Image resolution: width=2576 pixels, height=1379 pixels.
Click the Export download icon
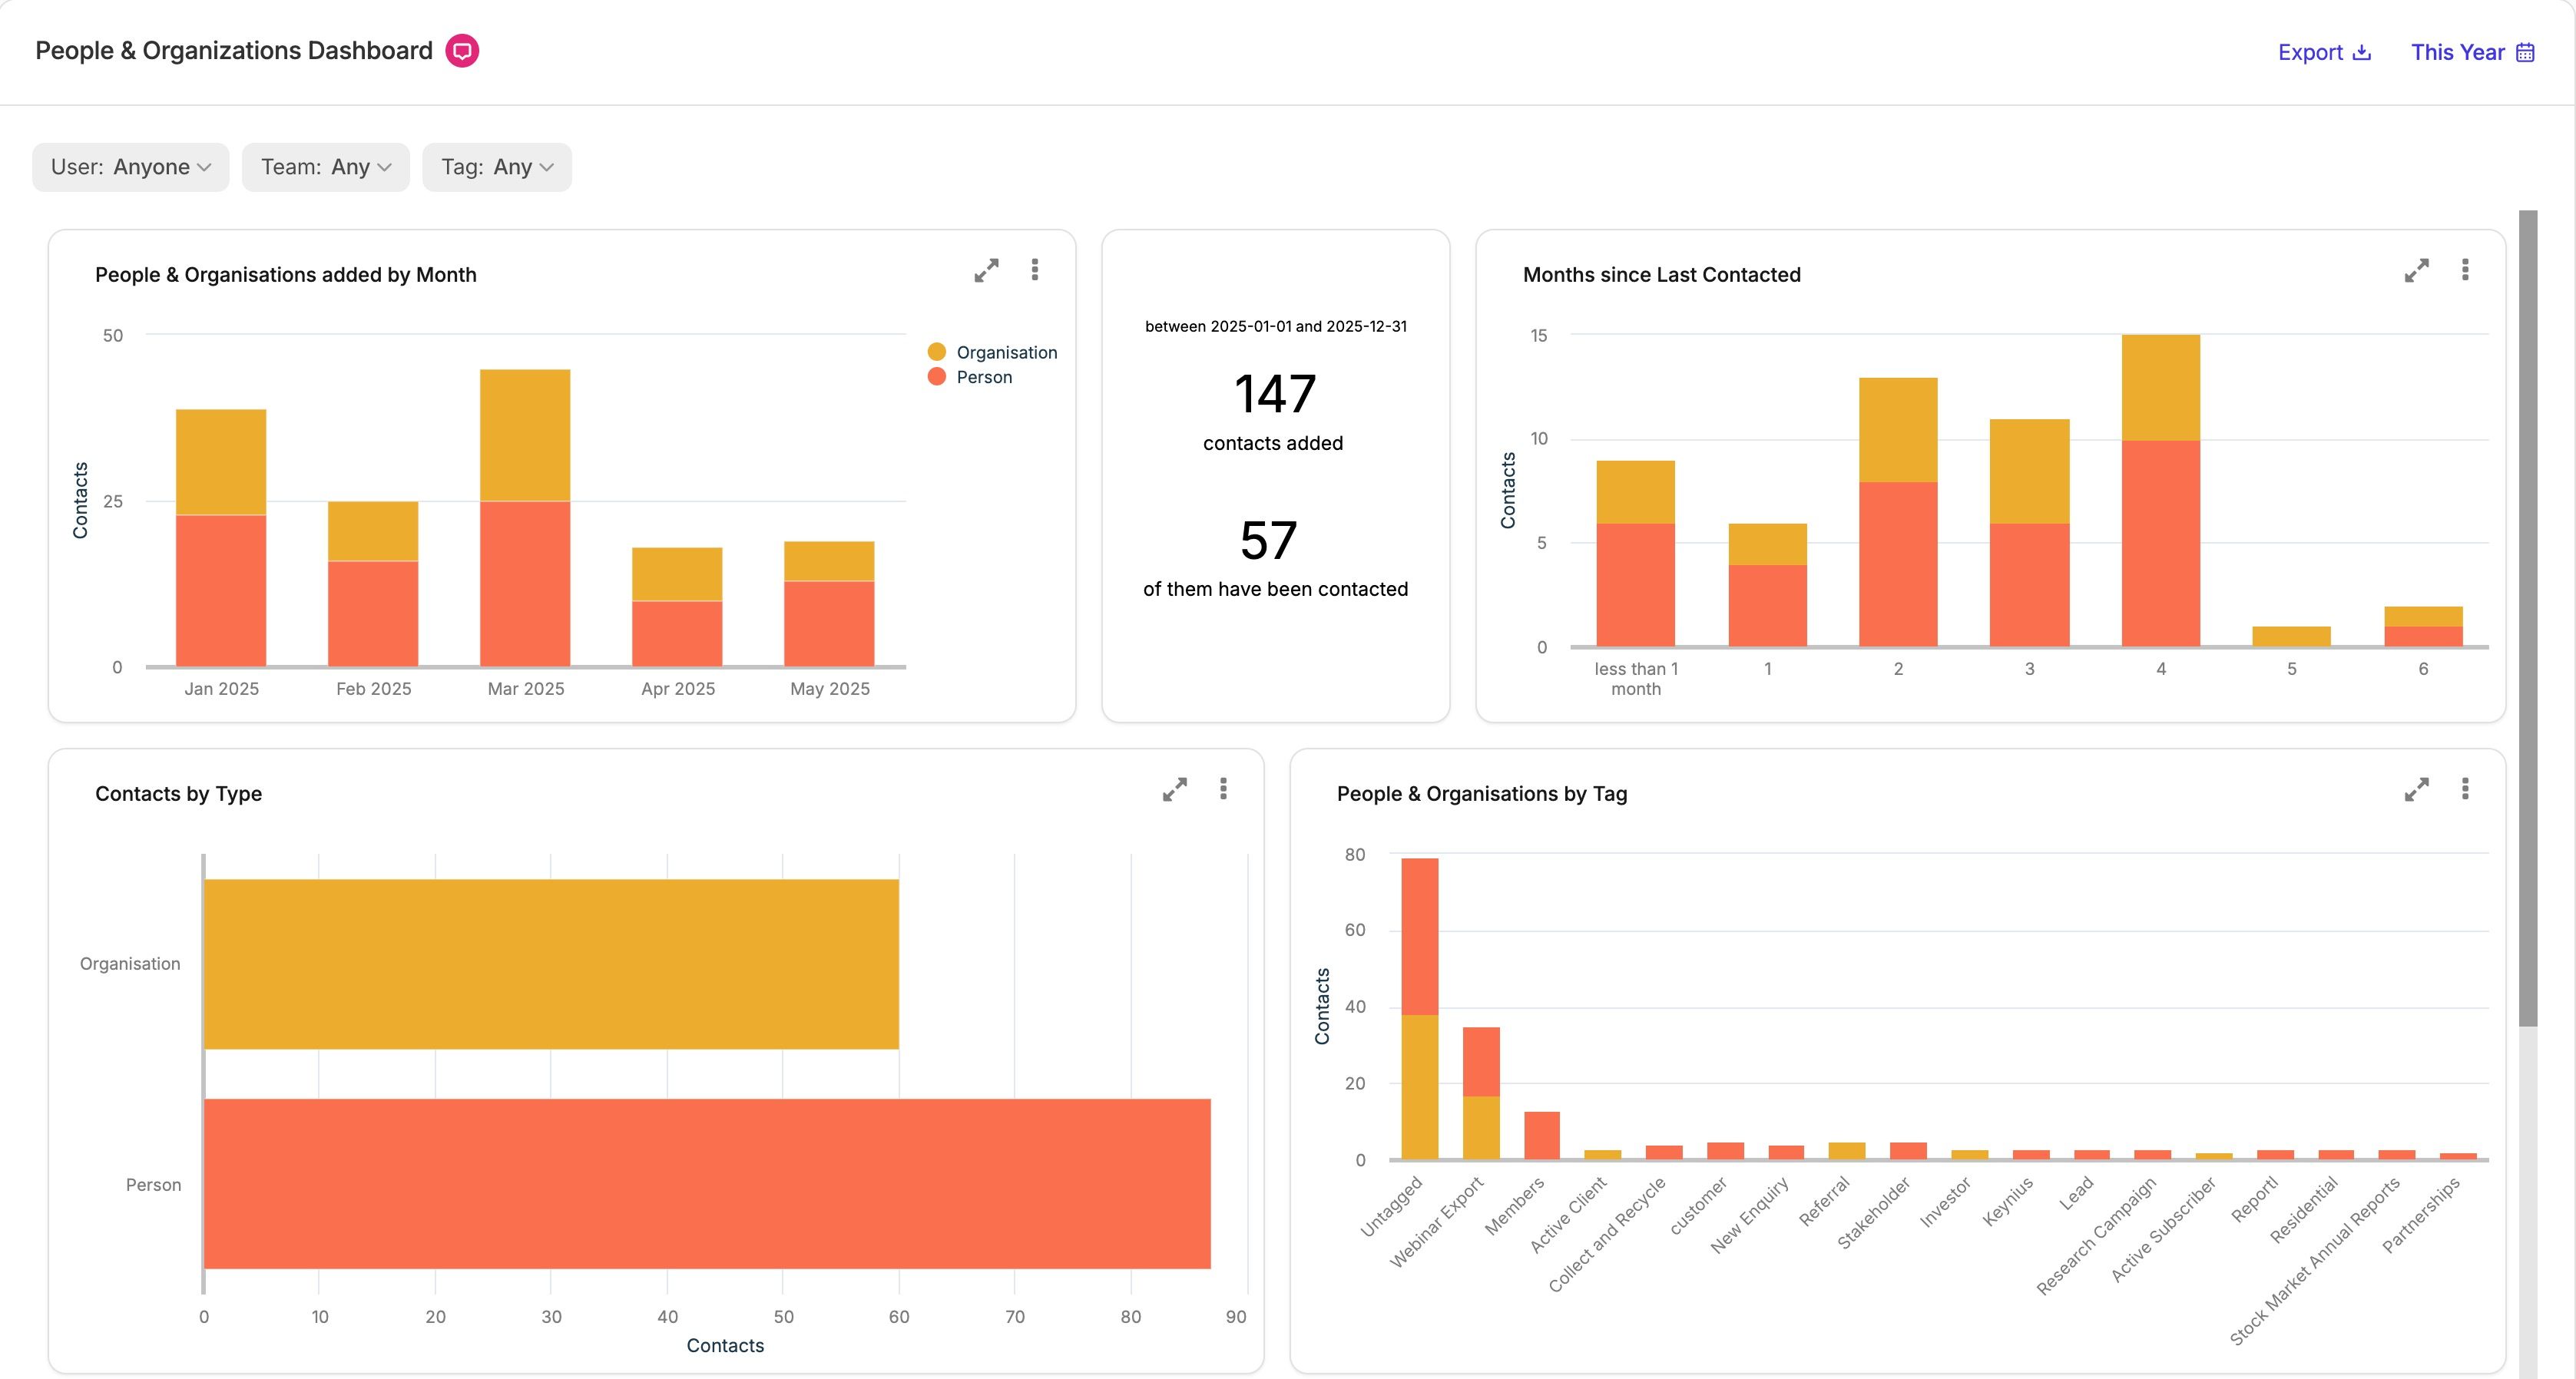[2362, 52]
